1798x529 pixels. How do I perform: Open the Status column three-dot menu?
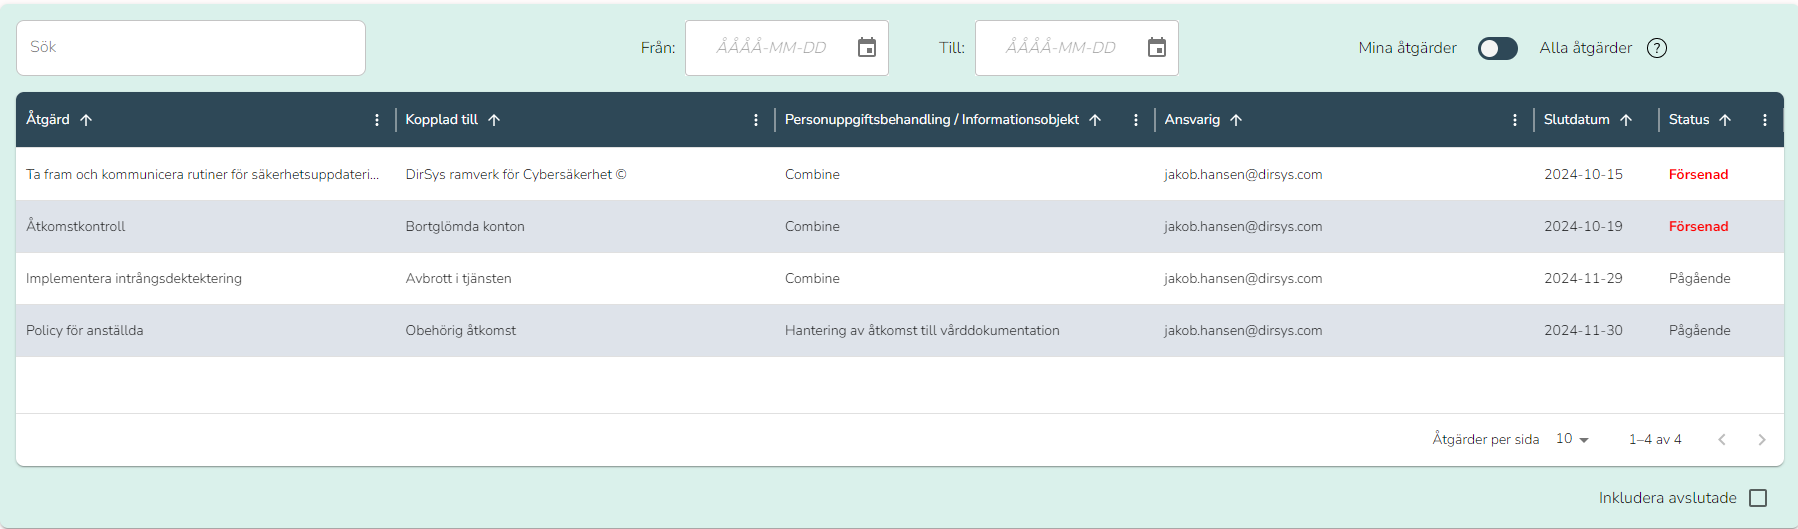pos(1765,120)
